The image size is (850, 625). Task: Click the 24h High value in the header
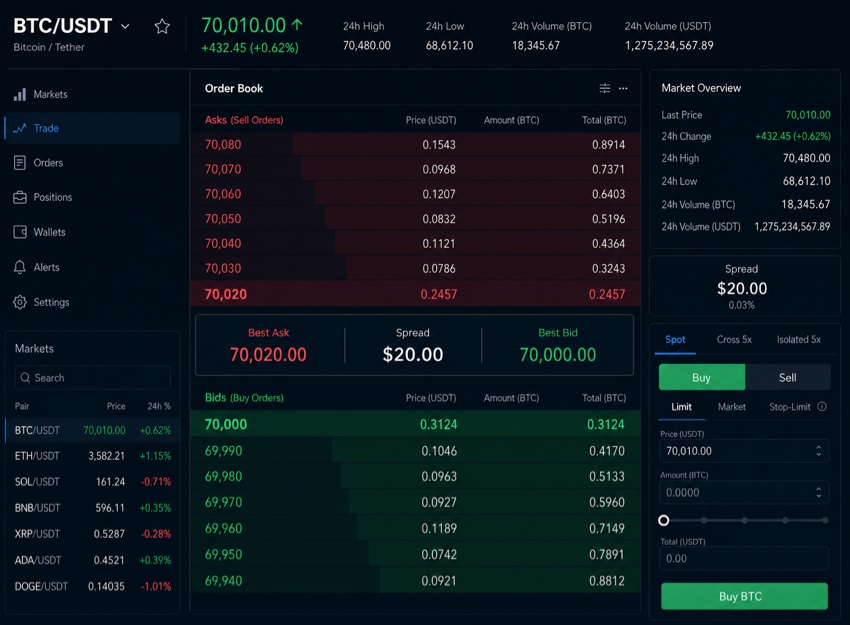tap(366, 46)
